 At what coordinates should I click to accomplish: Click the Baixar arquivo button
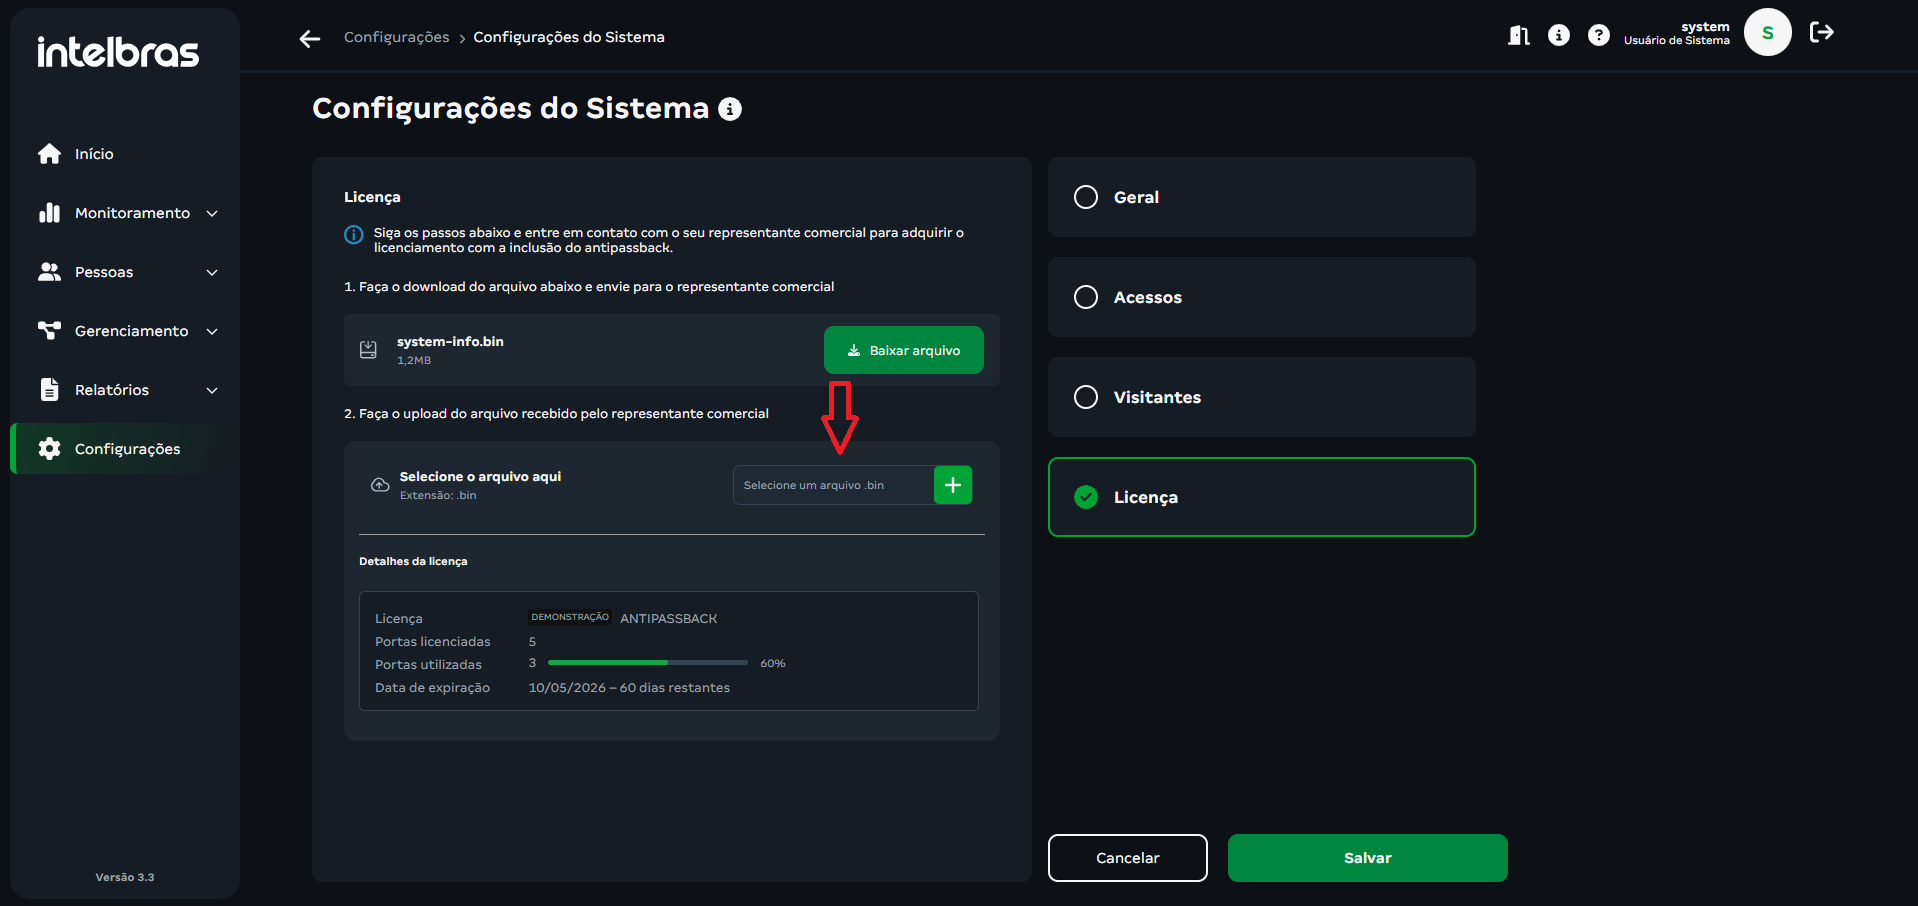903,350
